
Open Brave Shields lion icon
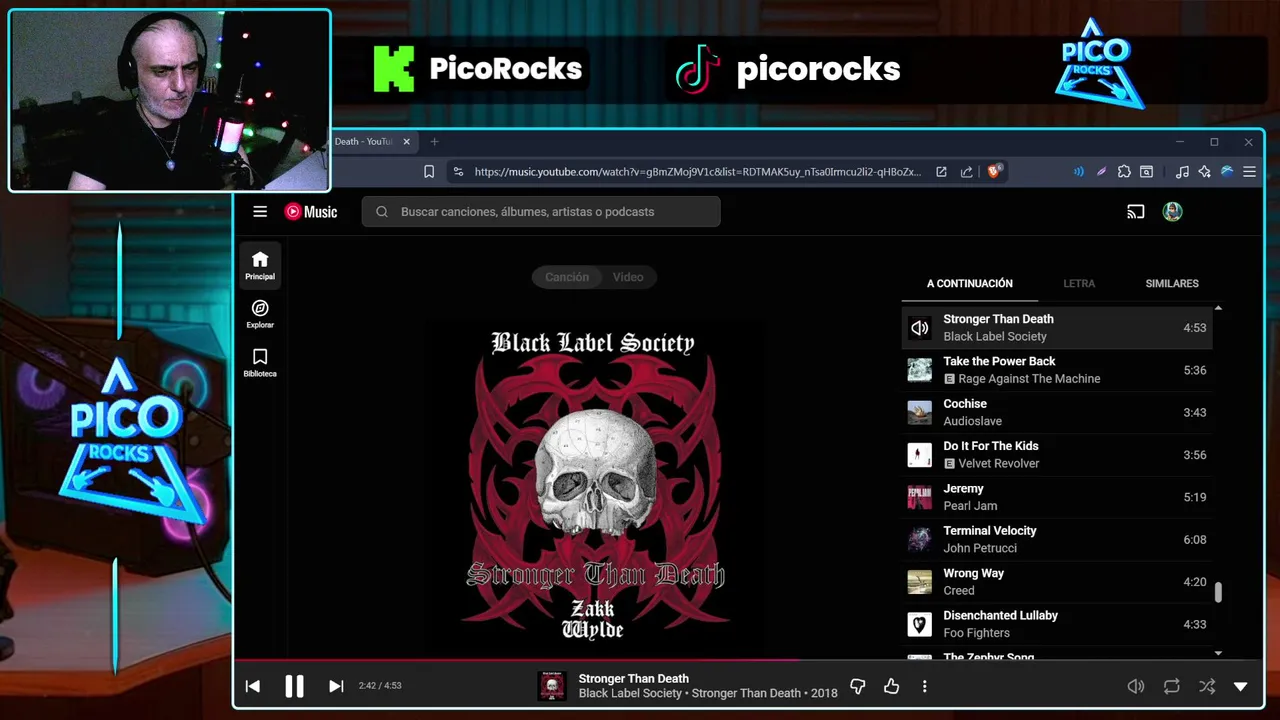pyautogui.click(x=994, y=172)
